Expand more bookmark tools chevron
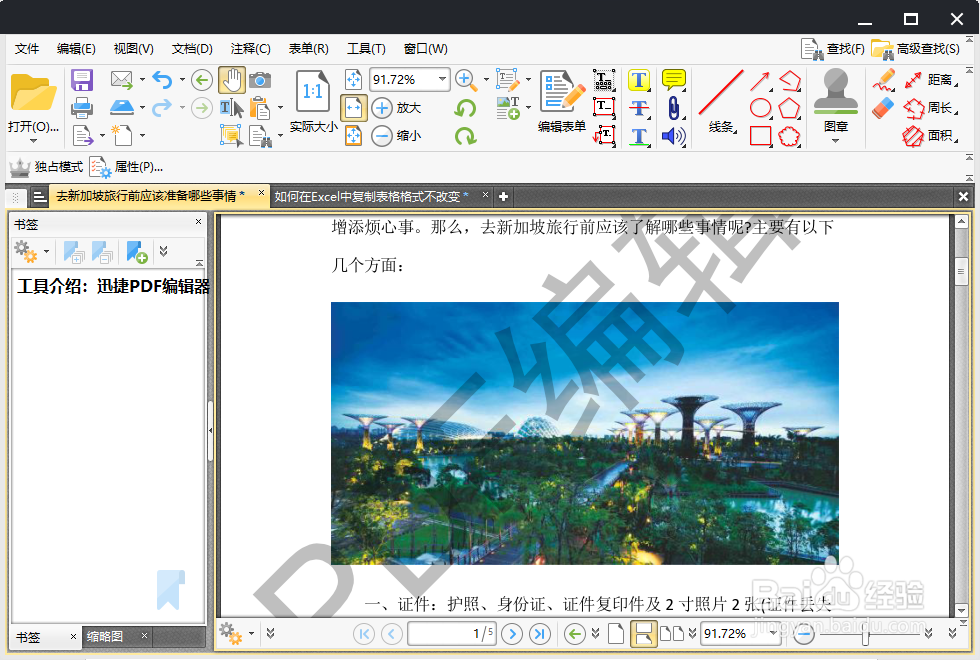This screenshot has height=660, width=980. pyautogui.click(x=163, y=251)
